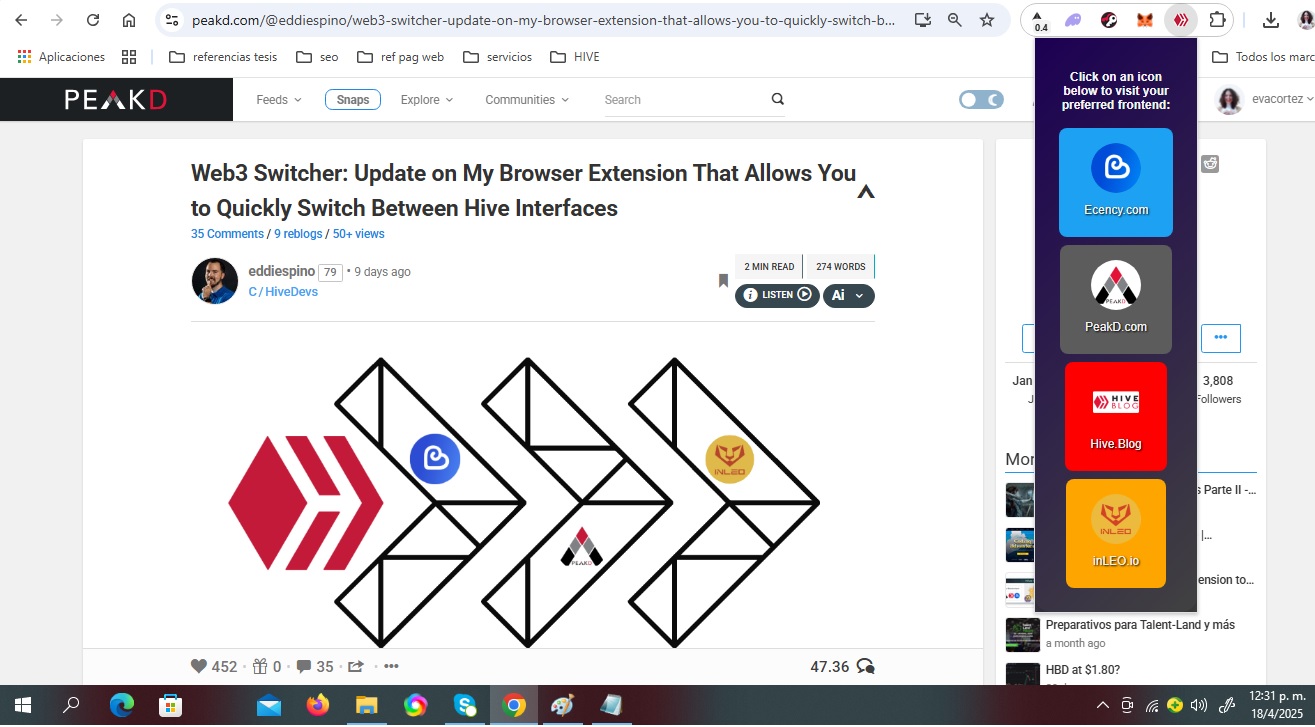Select the inLEO.io frontend tile
1315x727 pixels.
click(1116, 533)
